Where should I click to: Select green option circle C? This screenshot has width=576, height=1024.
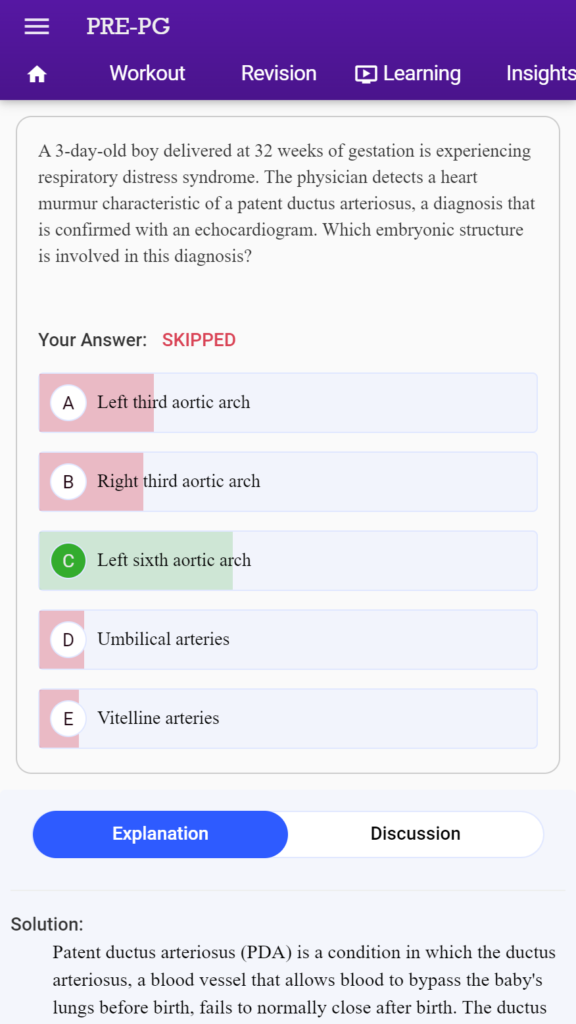coord(69,561)
